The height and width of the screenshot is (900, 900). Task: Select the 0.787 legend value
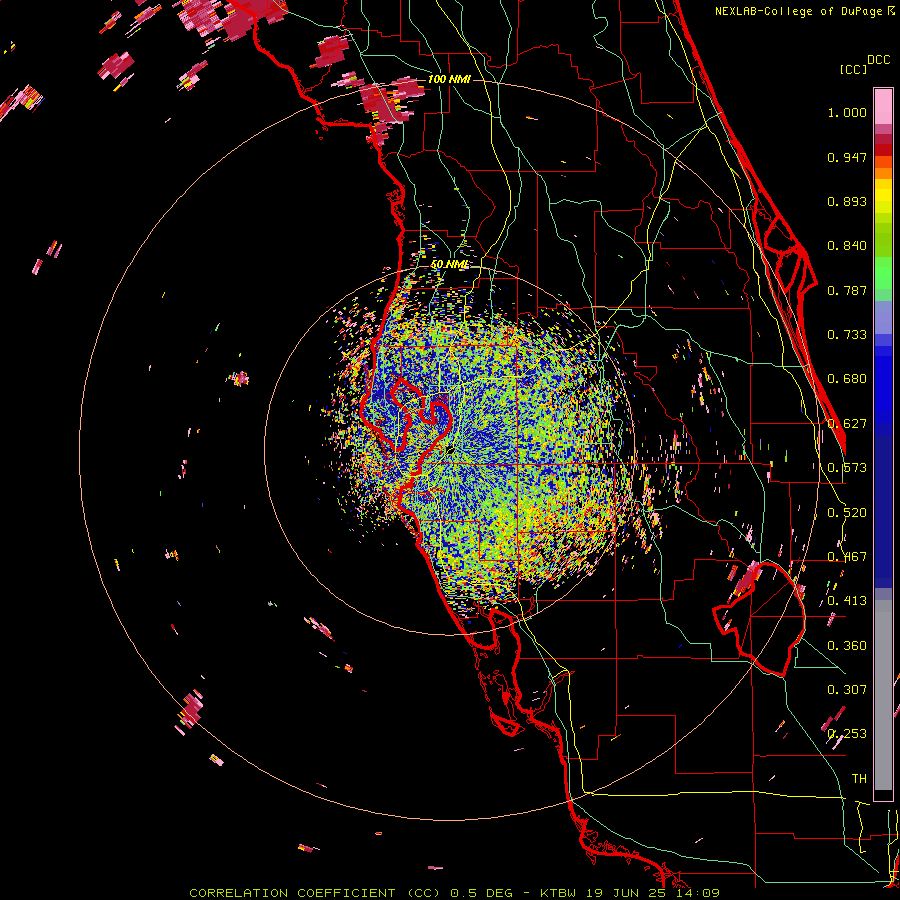tap(847, 290)
